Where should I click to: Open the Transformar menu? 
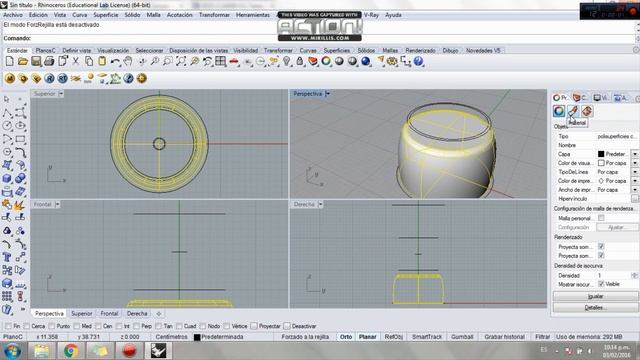coord(214,15)
